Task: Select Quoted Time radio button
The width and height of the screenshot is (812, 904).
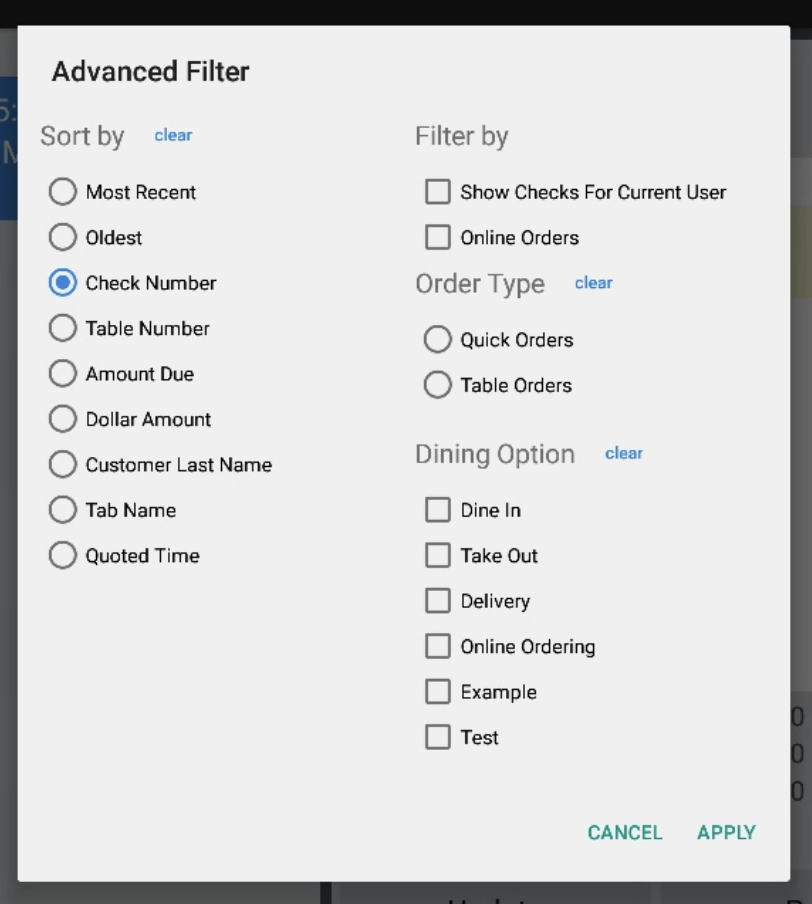Action: coord(63,556)
